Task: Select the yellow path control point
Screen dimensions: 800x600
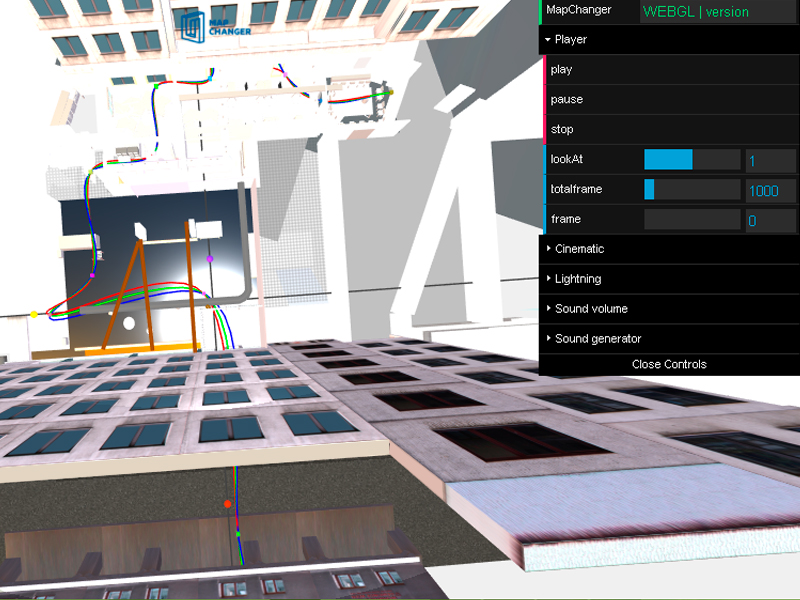Action: pyautogui.click(x=34, y=314)
